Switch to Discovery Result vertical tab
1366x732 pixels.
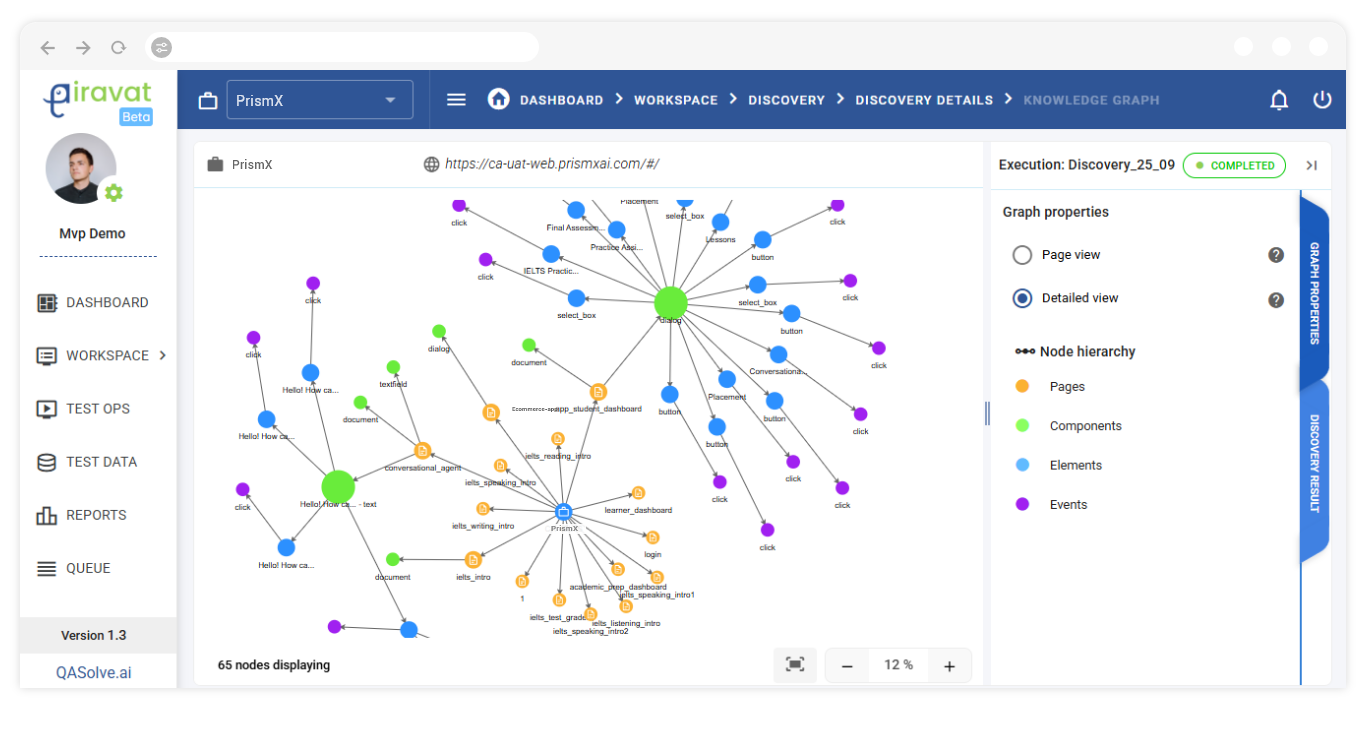pos(1314,465)
